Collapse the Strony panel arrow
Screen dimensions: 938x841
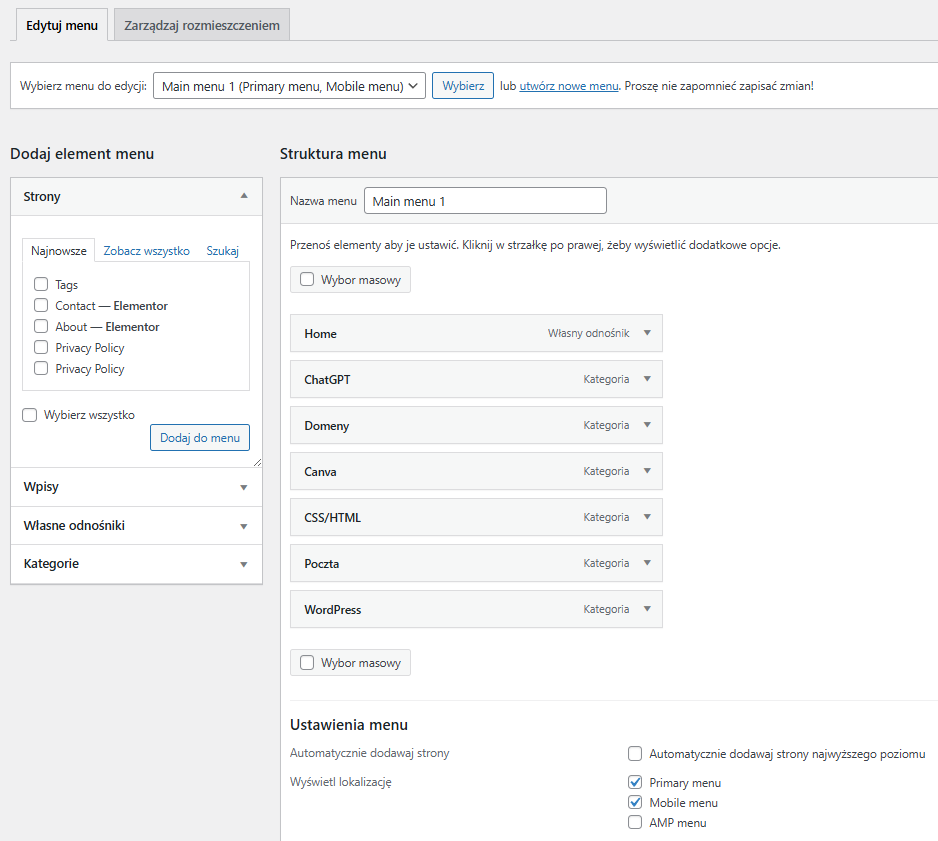click(x=244, y=196)
